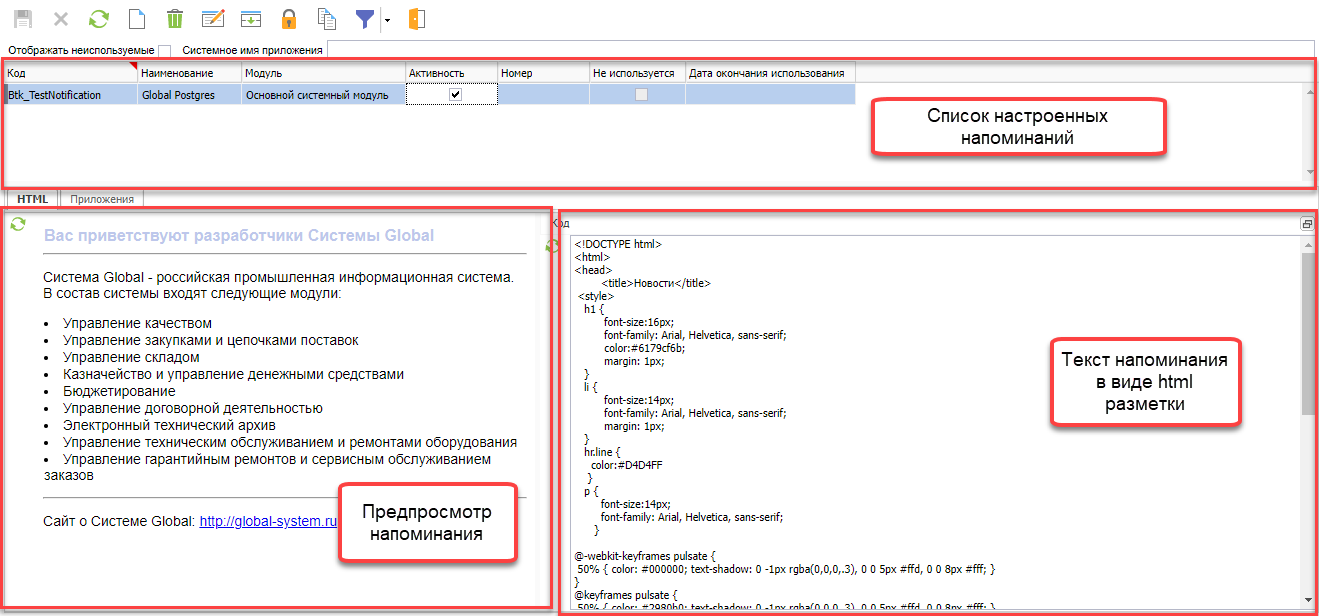
Task: Switch to the 'Приложения' tab
Action: click(x=102, y=199)
